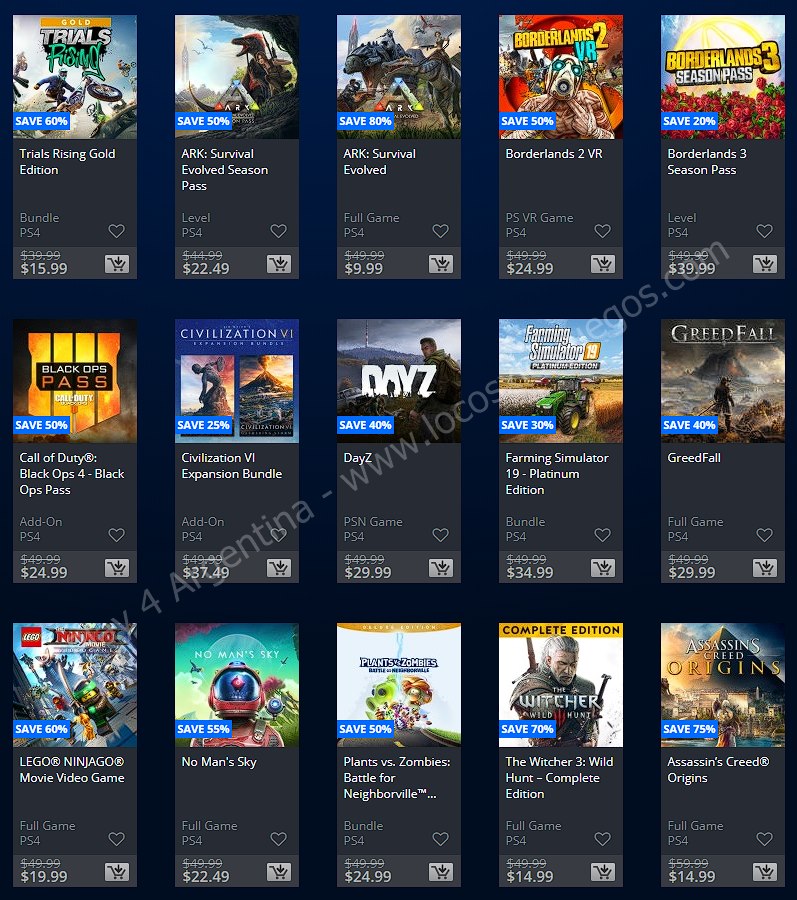Viewport: 797px width, 900px height.
Task: Open the GreedFall title link
Action: (694, 458)
